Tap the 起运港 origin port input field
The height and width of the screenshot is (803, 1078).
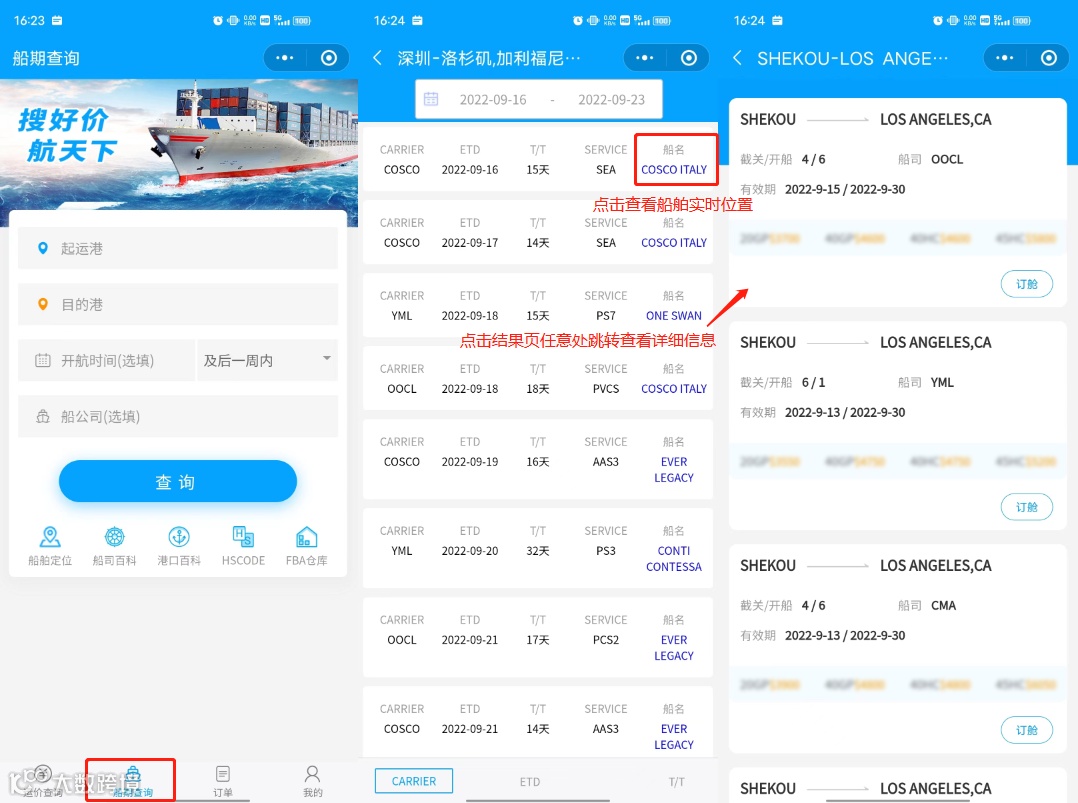point(177,248)
